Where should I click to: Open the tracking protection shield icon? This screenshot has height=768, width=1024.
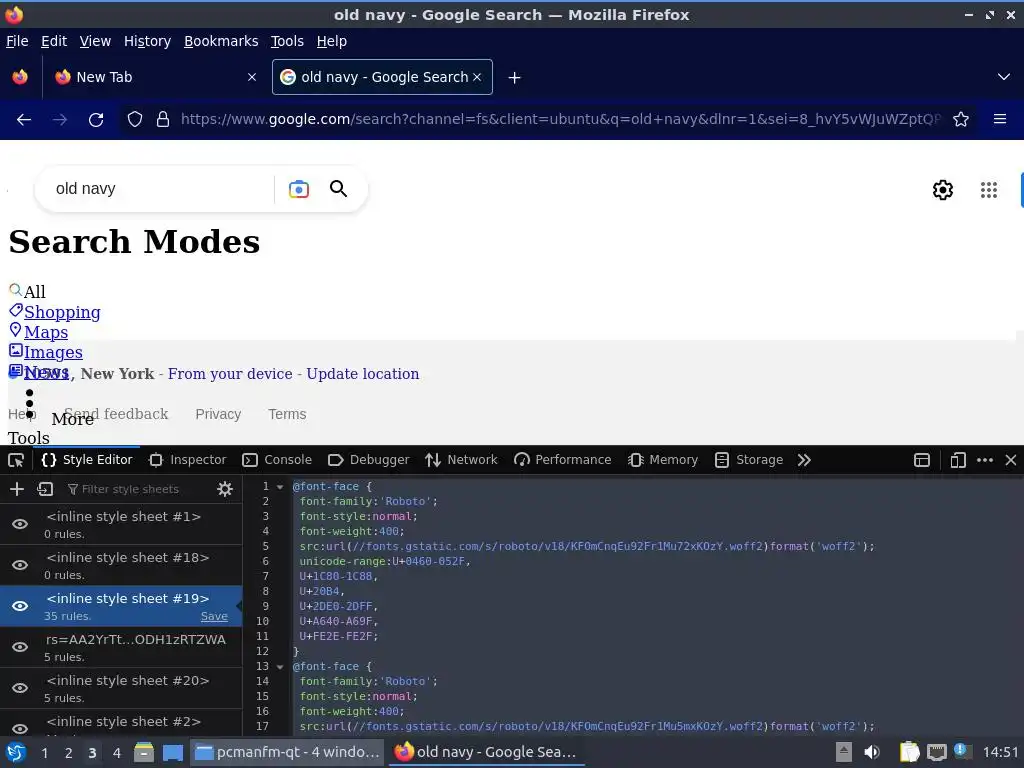coord(135,120)
